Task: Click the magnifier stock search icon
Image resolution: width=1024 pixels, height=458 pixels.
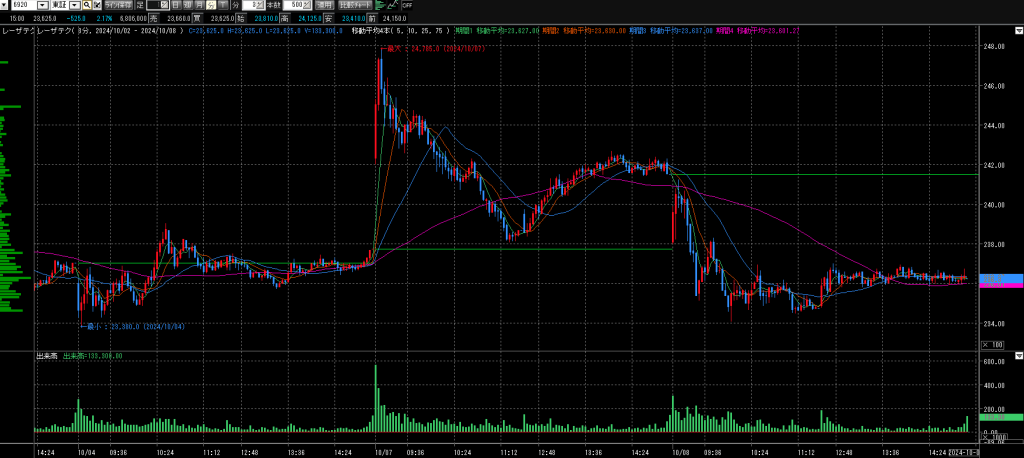Action: [86, 5]
